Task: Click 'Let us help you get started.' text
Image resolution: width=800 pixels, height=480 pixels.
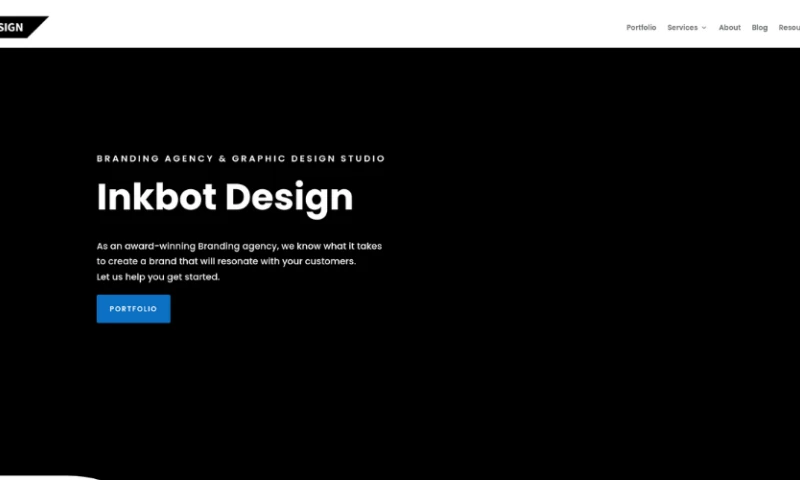Action: click(x=158, y=277)
